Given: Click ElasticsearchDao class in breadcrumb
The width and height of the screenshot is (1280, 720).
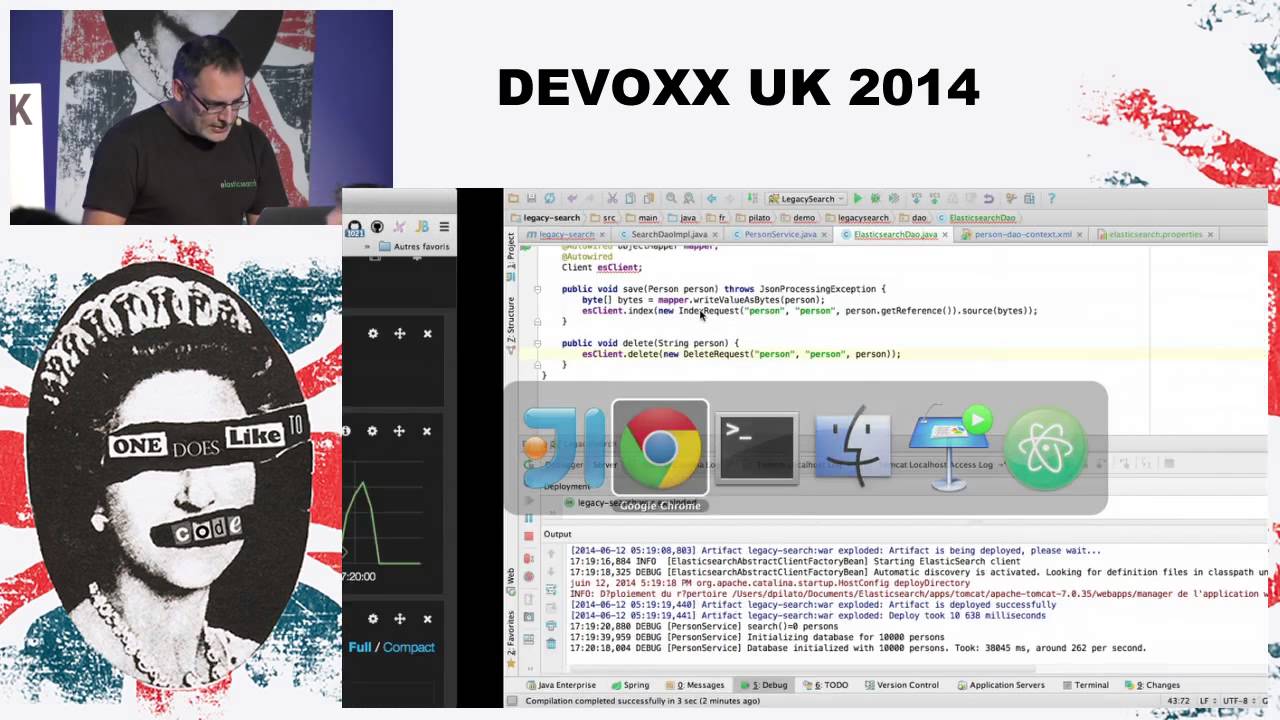Looking at the screenshot, I should tap(975, 217).
